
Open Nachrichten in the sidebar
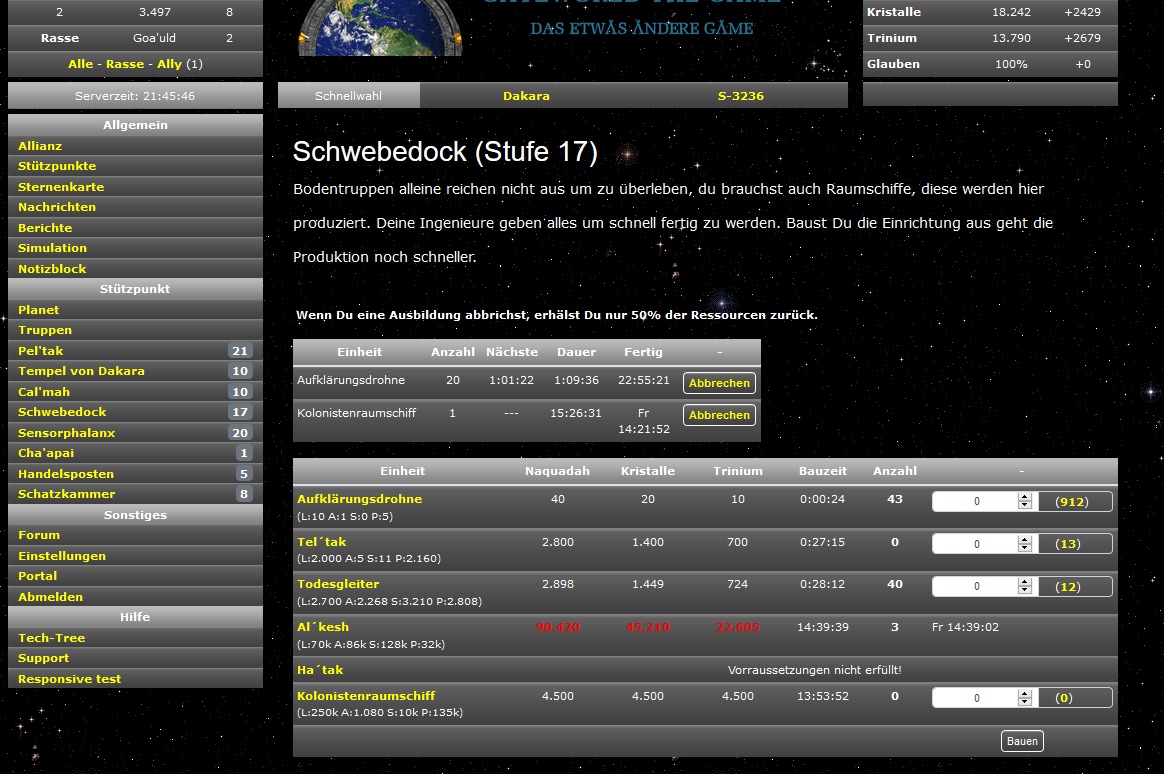coord(57,207)
